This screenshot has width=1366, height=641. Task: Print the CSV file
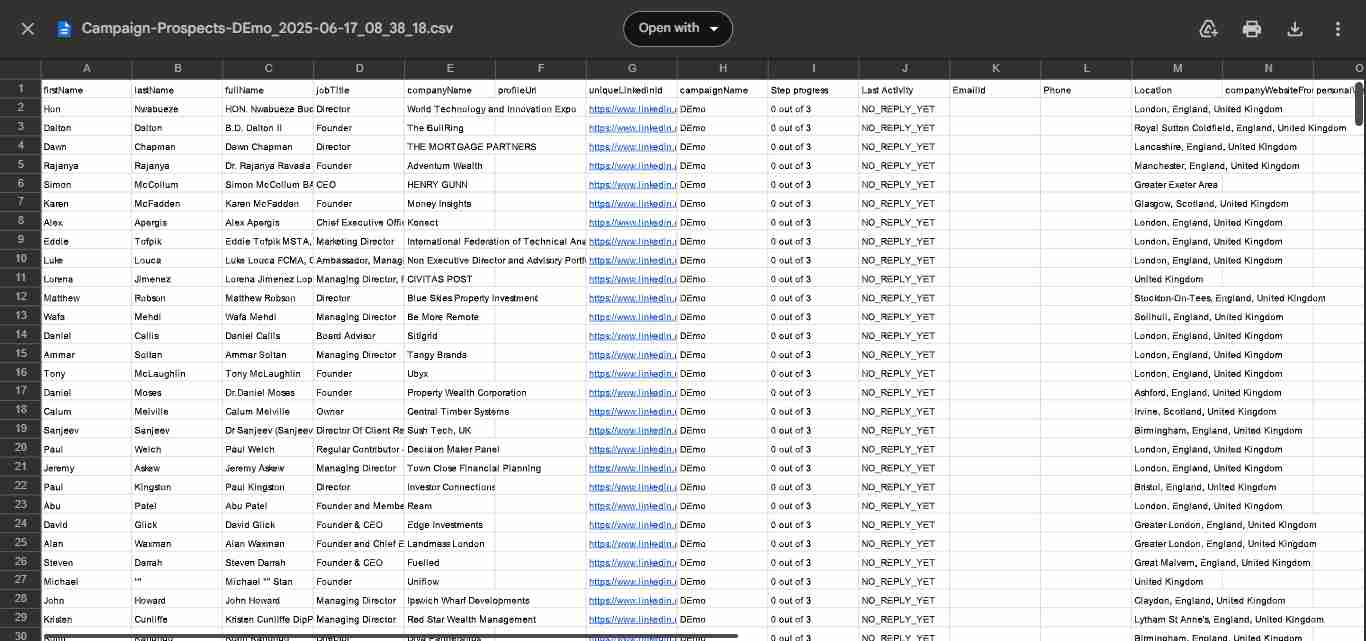1252,28
